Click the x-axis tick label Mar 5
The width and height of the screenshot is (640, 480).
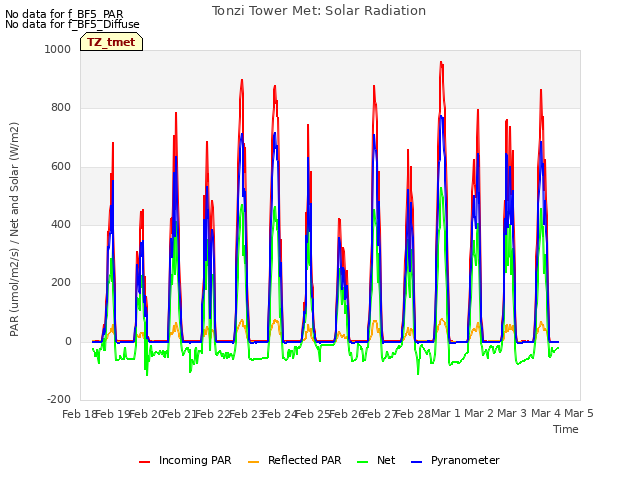click(x=579, y=413)
